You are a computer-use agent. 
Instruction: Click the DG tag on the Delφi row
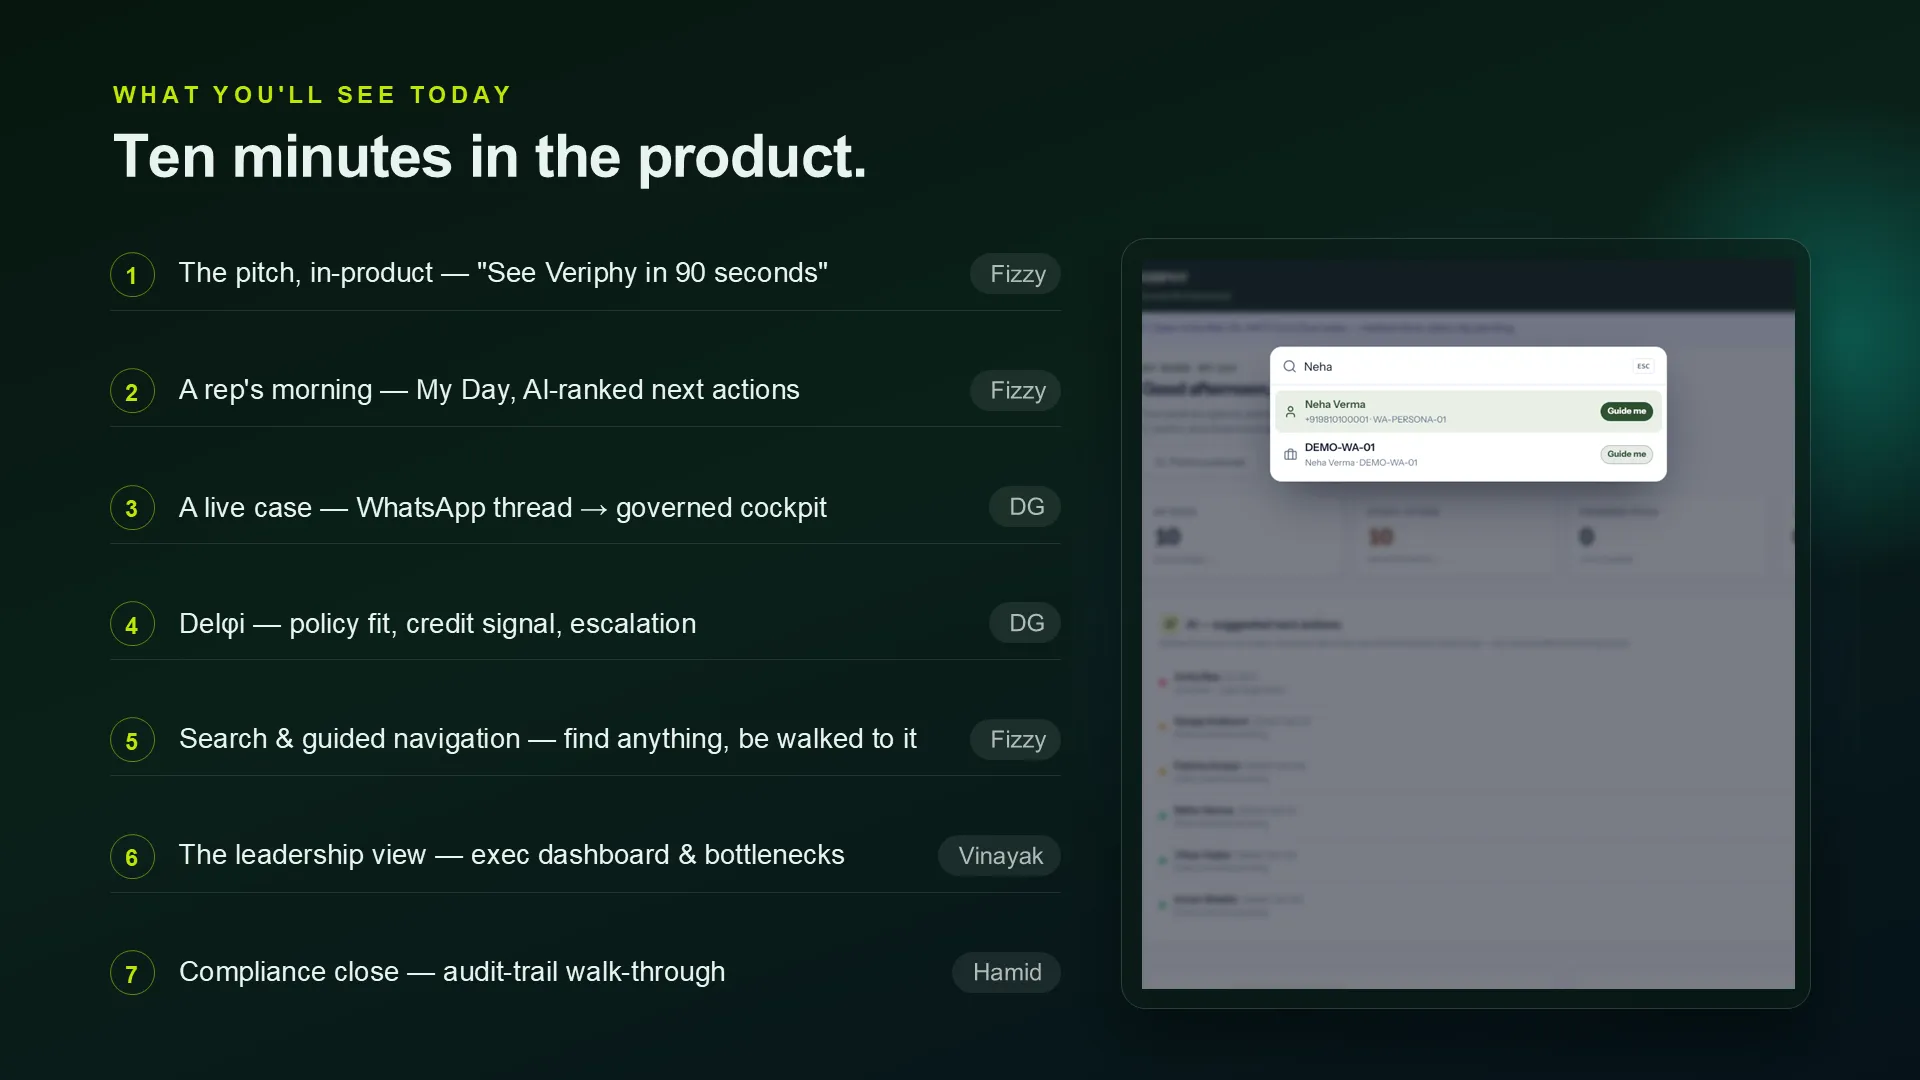tap(1025, 623)
